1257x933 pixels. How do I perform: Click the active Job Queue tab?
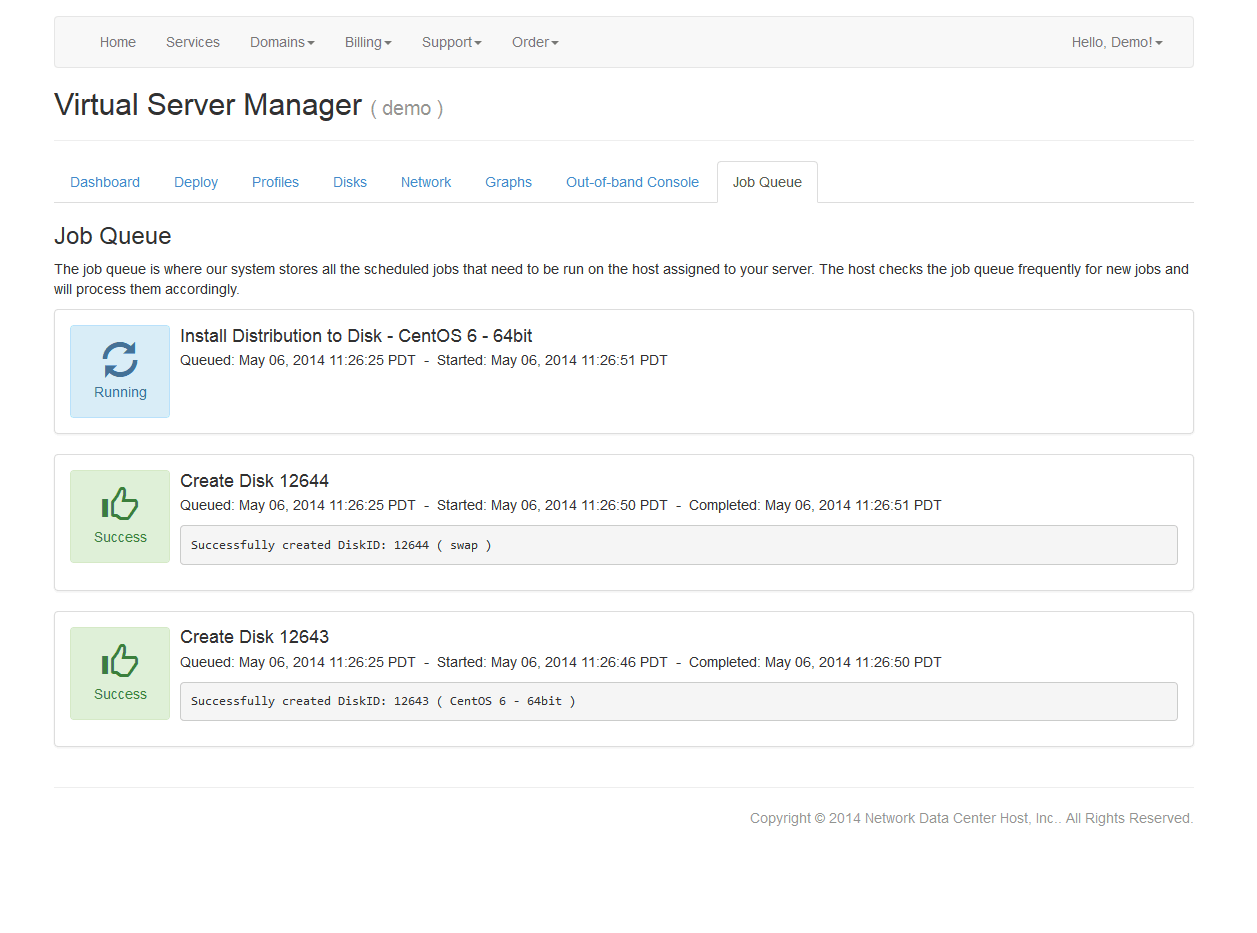(x=767, y=182)
